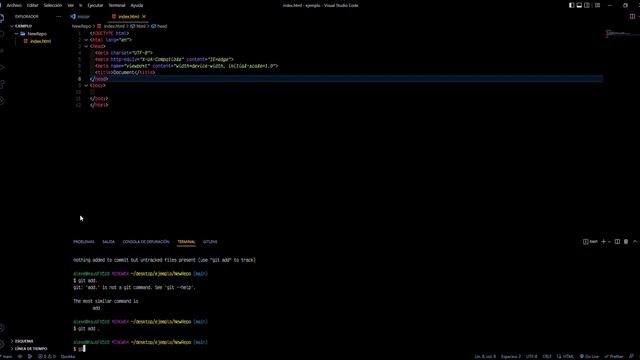Toggle secondary sidebar layout icon
This screenshot has height=360, width=640.
587,5
